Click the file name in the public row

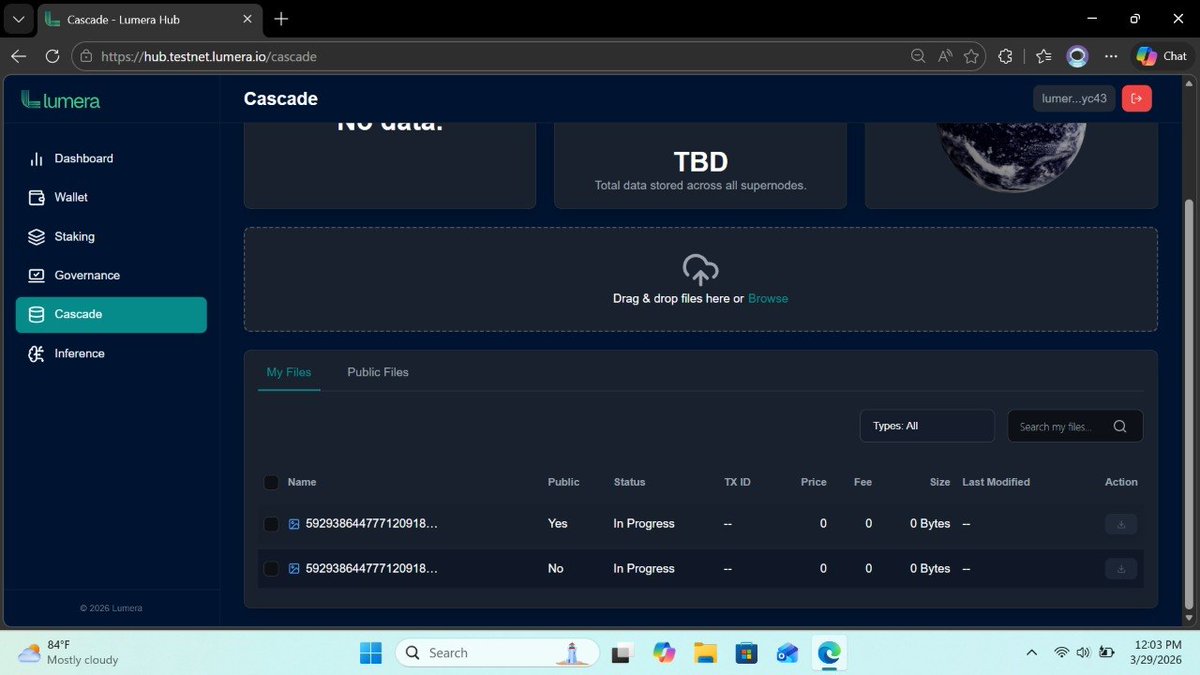tap(371, 524)
